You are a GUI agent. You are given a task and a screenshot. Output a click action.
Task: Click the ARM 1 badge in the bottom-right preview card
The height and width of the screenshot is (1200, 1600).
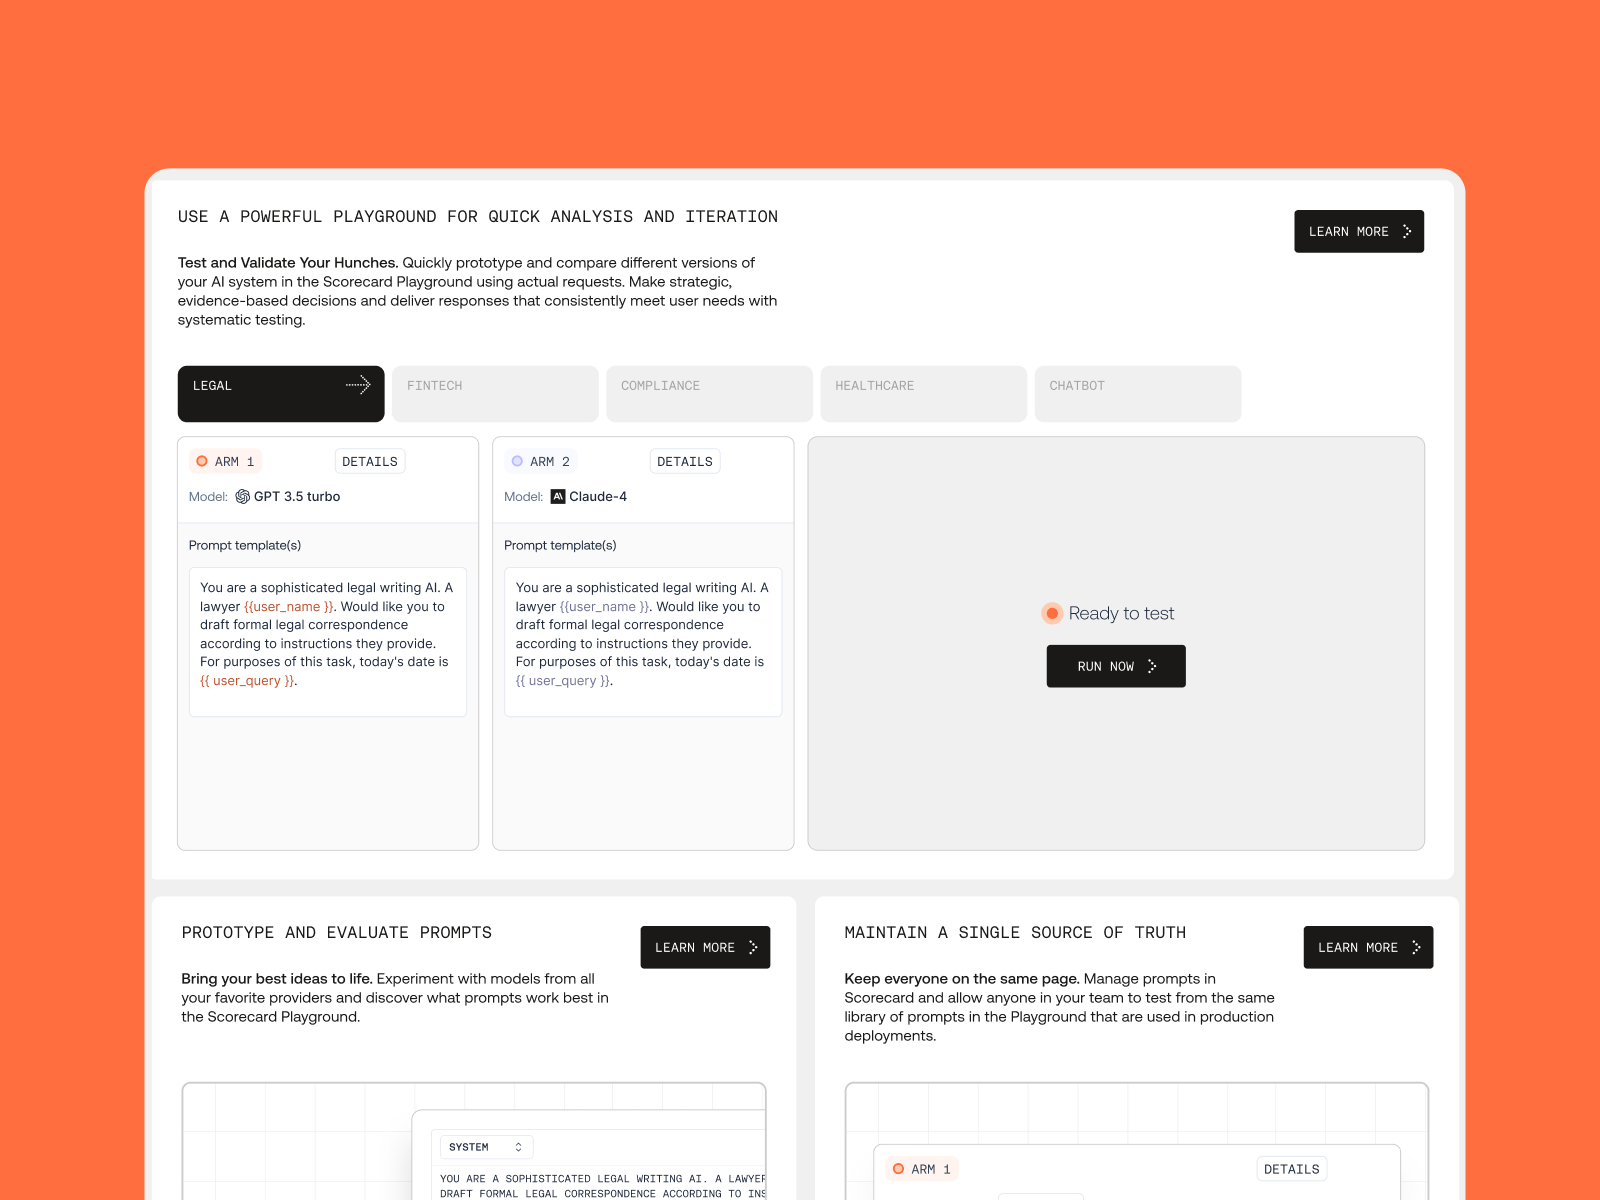(x=920, y=1168)
